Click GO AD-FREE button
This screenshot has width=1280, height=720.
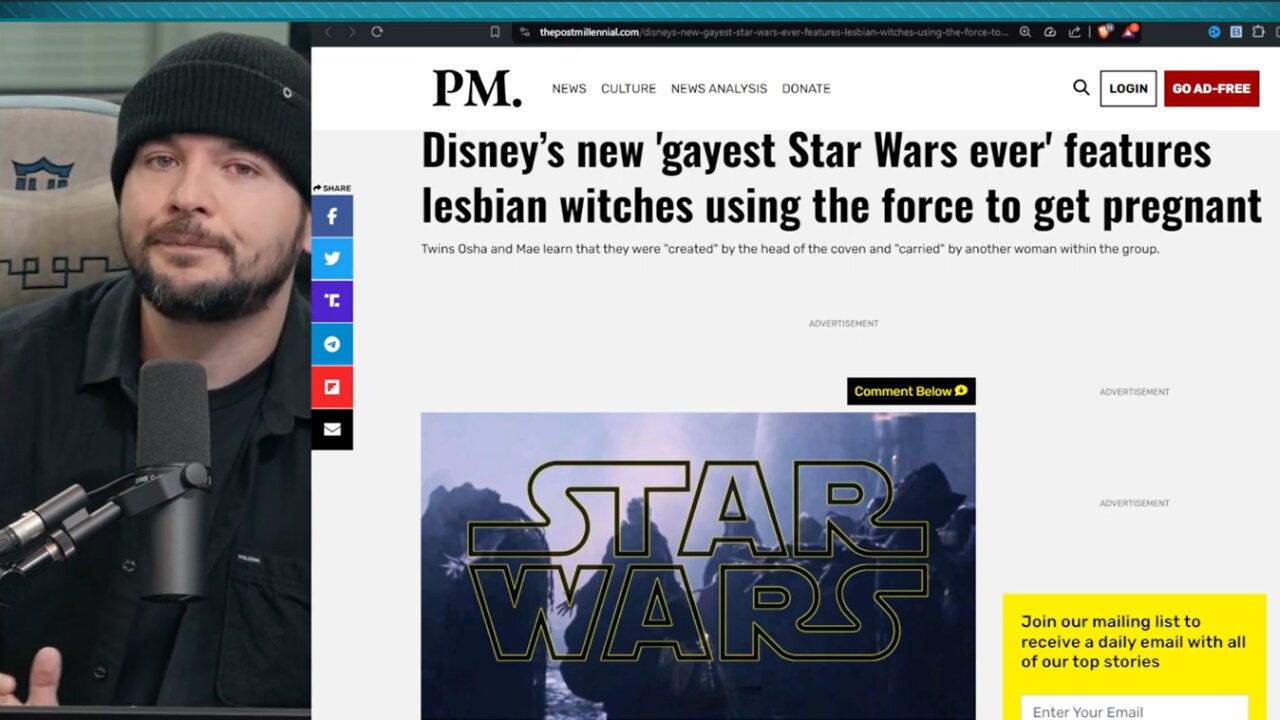pyautogui.click(x=1211, y=88)
